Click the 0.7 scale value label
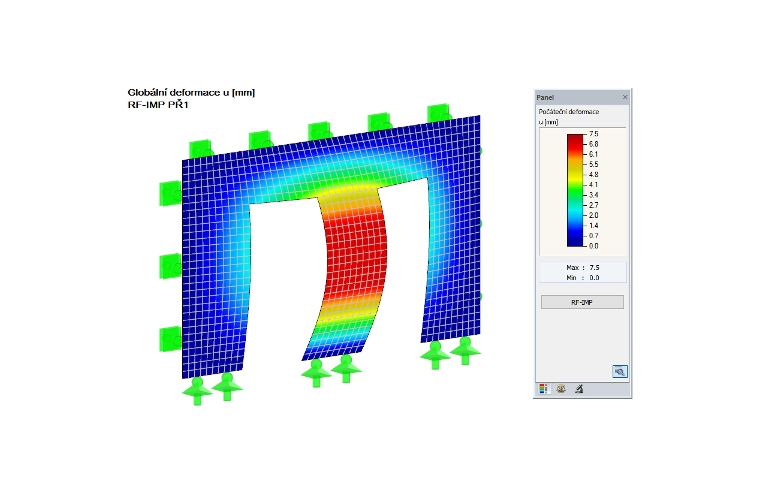This screenshot has width=760, height=492. point(594,236)
